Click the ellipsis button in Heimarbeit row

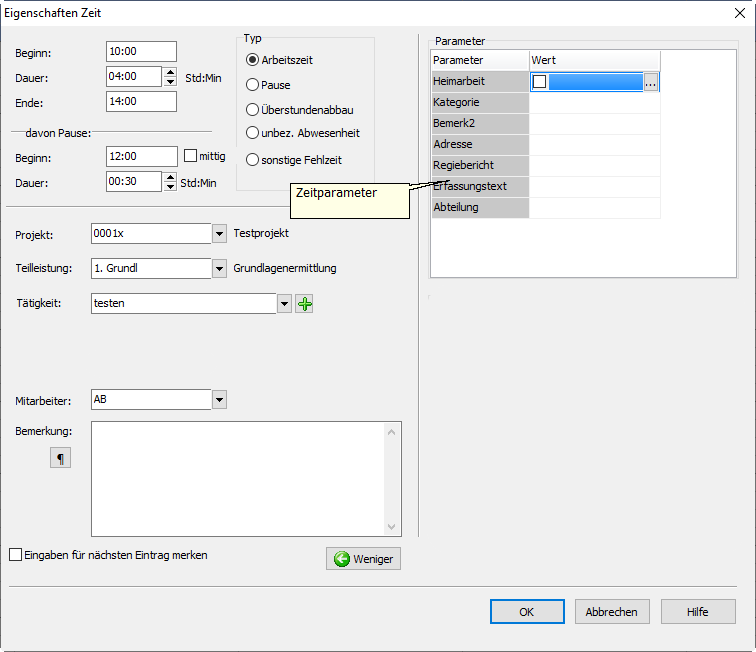coord(651,82)
